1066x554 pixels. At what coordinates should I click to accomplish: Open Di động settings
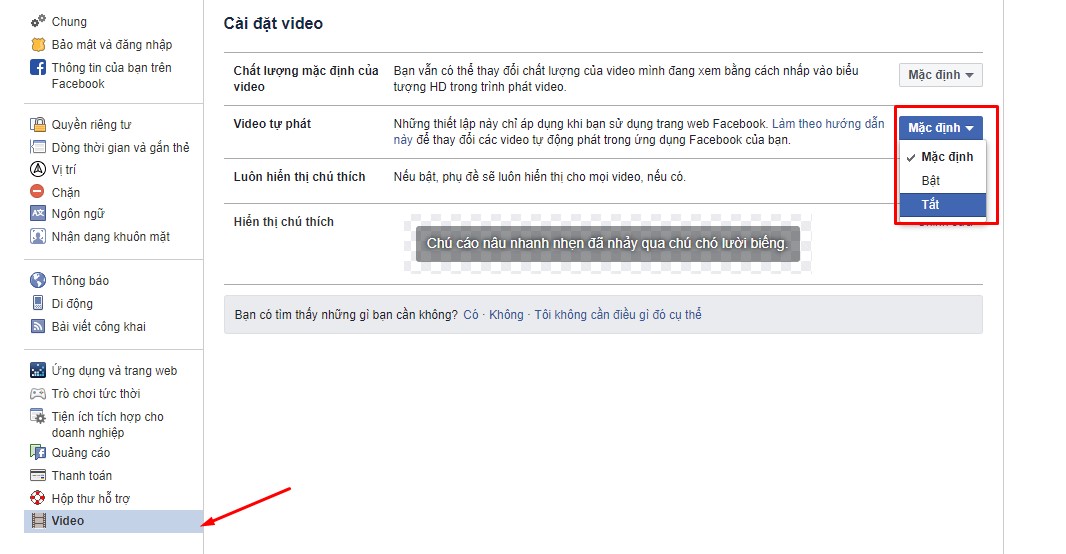[x=72, y=304]
